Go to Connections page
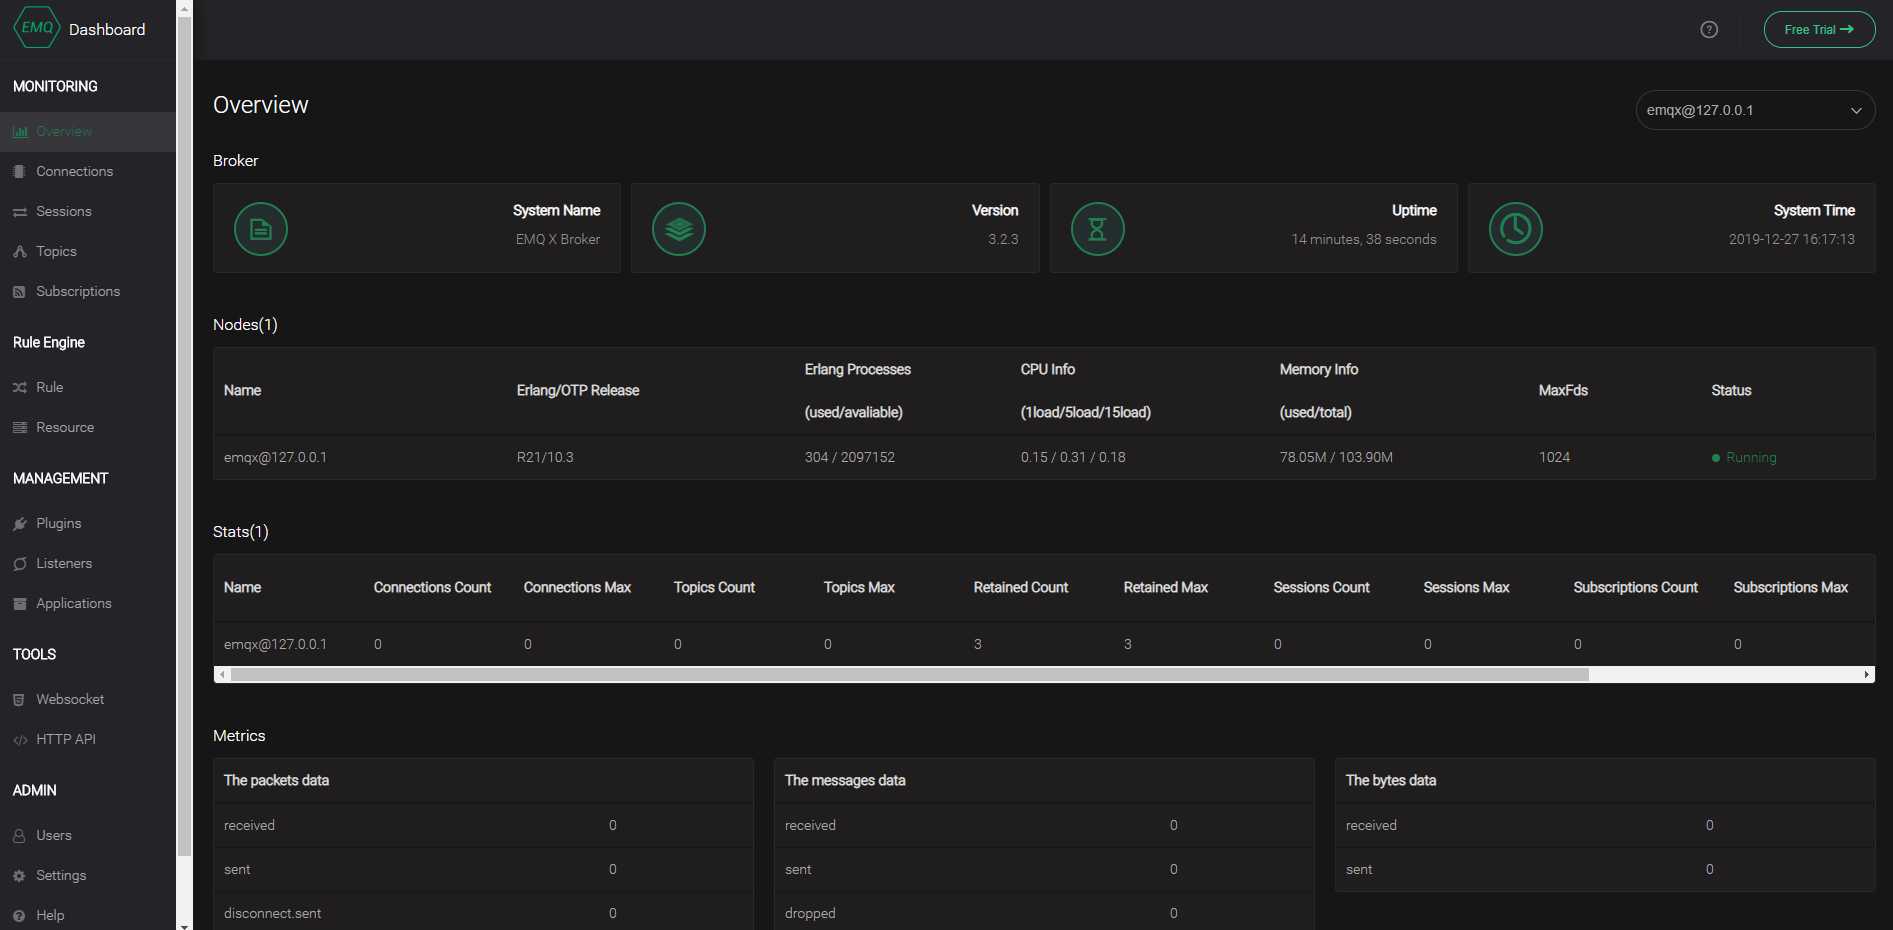The height and width of the screenshot is (930, 1893). pyautogui.click(x=88, y=172)
